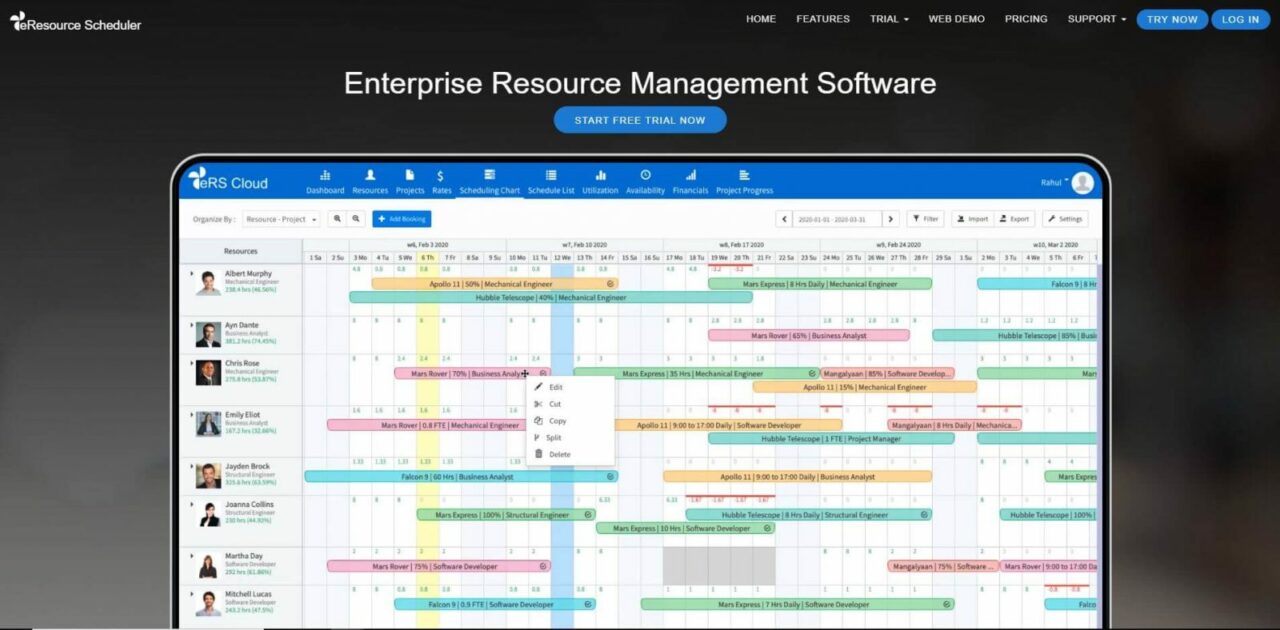1280x630 pixels.
Task: Go to previous date range arrow
Action: click(x=785, y=219)
